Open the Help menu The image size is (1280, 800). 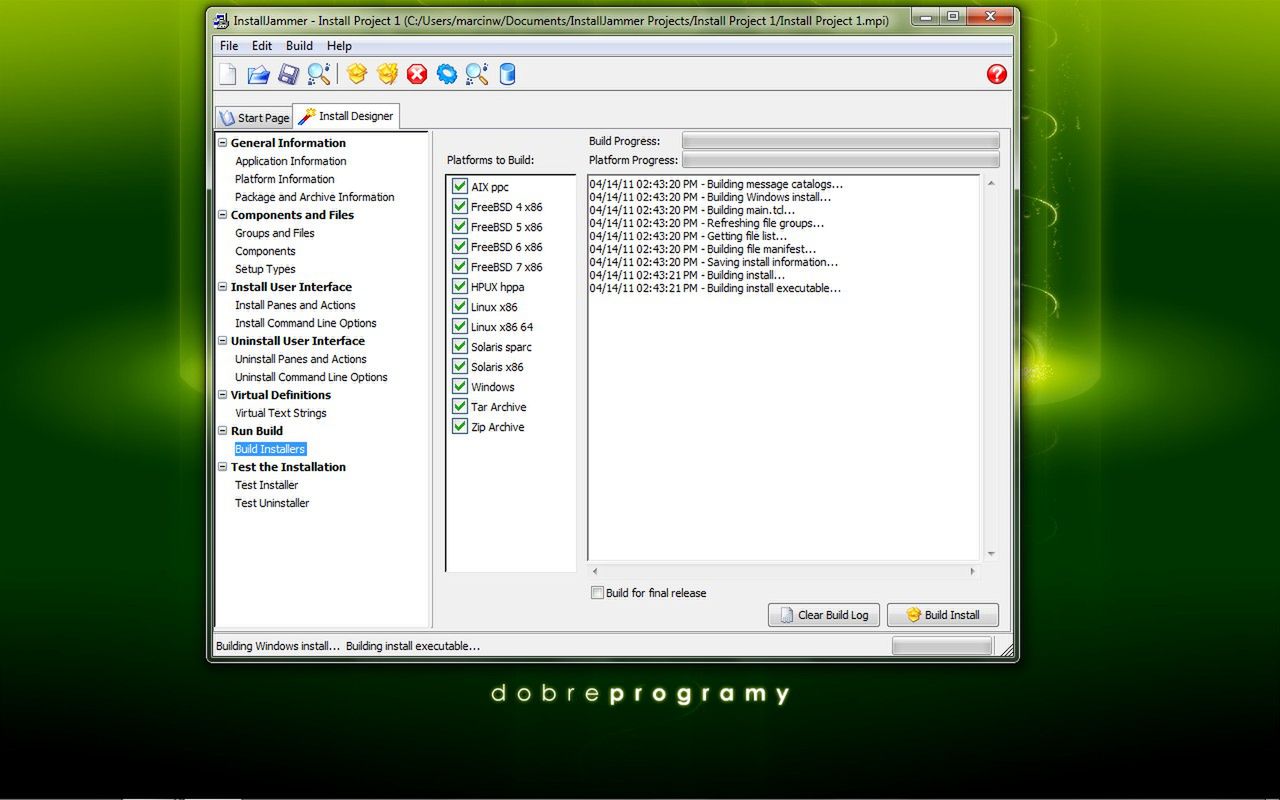pyautogui.click(x=339, y=46)
